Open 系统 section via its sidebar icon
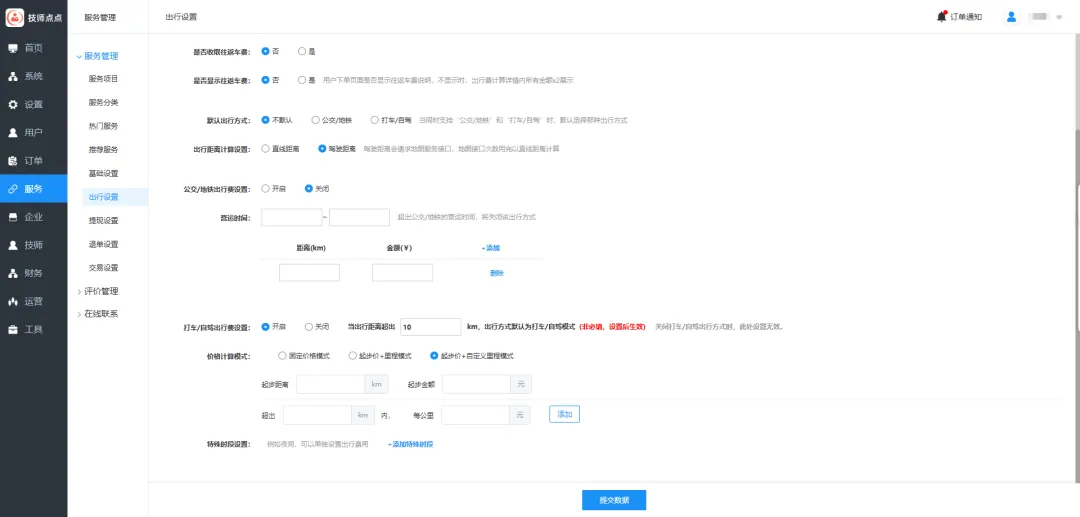Image resolution: width=1080 pixels, height=517 pixels. (13, 76)
